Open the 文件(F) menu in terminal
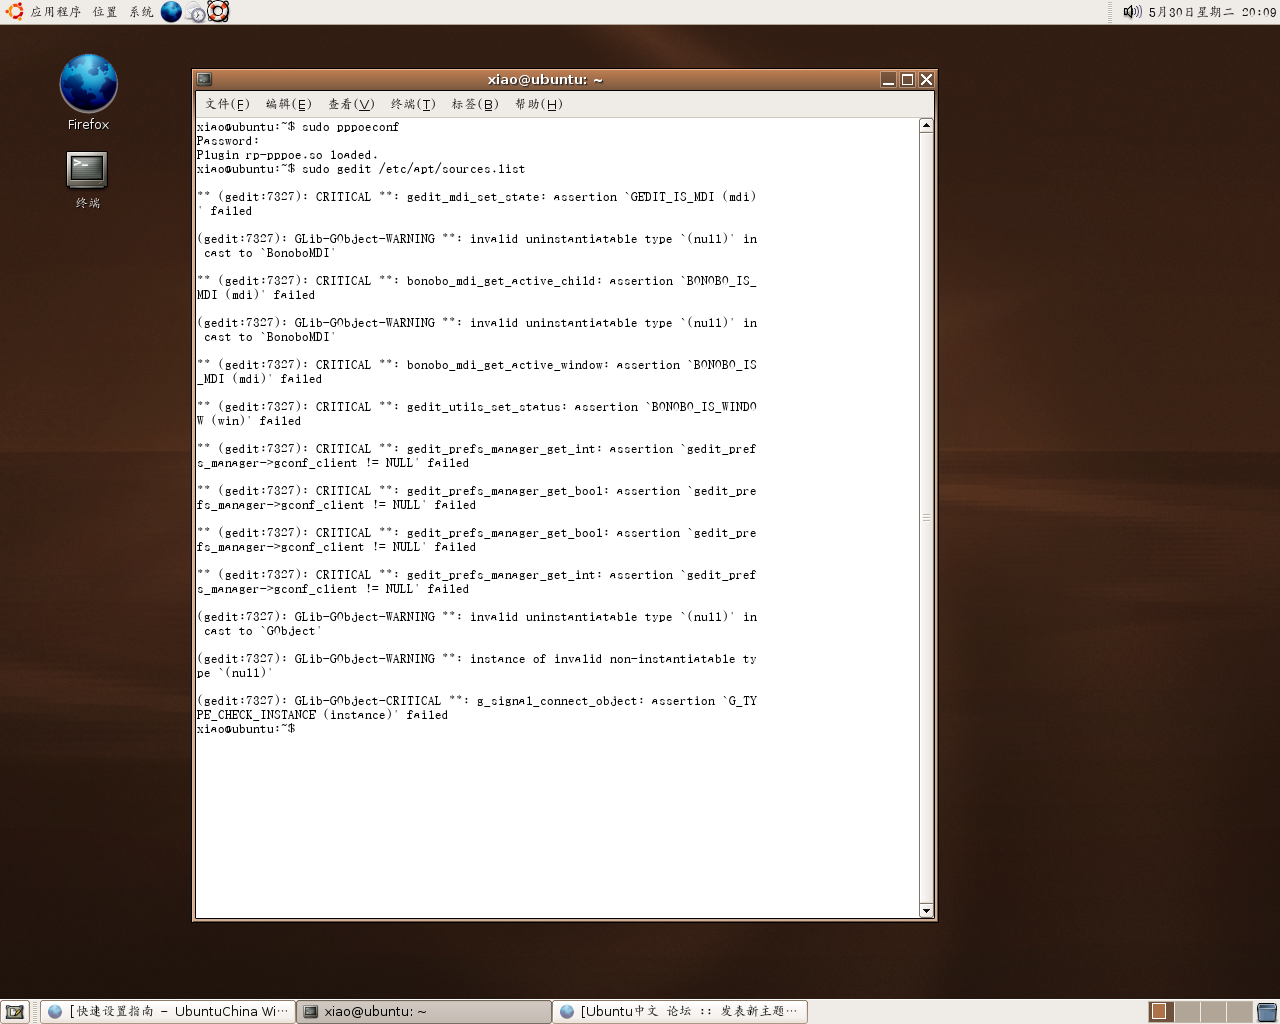Screen dimensions: 1280x1024 (227, 104)
